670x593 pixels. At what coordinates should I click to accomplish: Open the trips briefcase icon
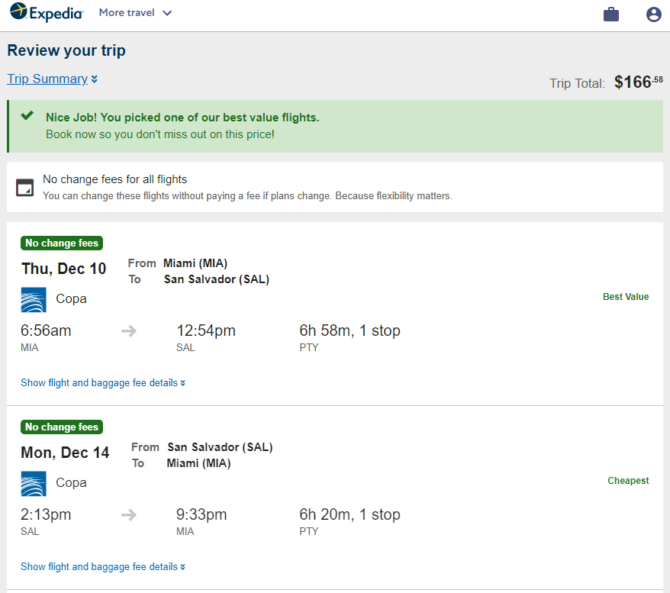point(611,14)
